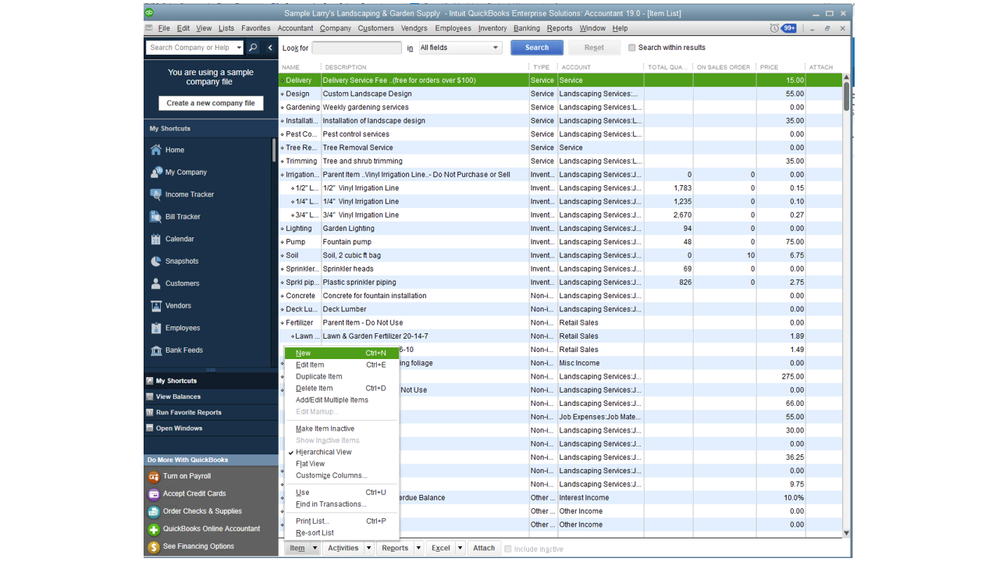Viewport: 999px width, 562px height.
Task: Open the Accountant menu
Action: coord(295,28)
